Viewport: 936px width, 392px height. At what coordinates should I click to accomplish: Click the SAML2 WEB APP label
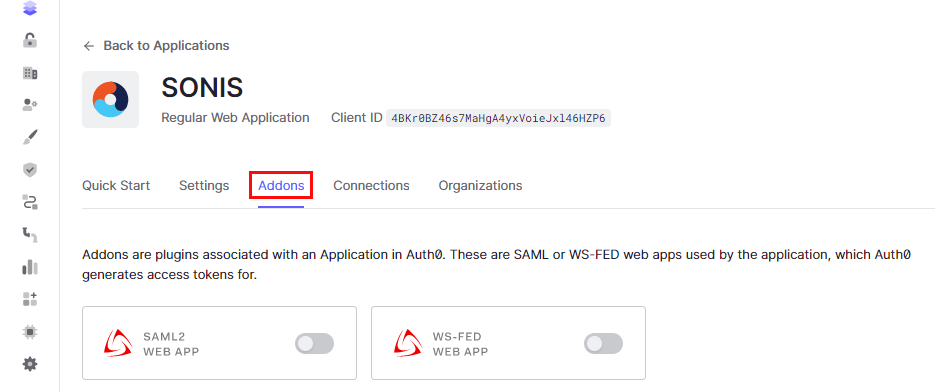[171, 344]
